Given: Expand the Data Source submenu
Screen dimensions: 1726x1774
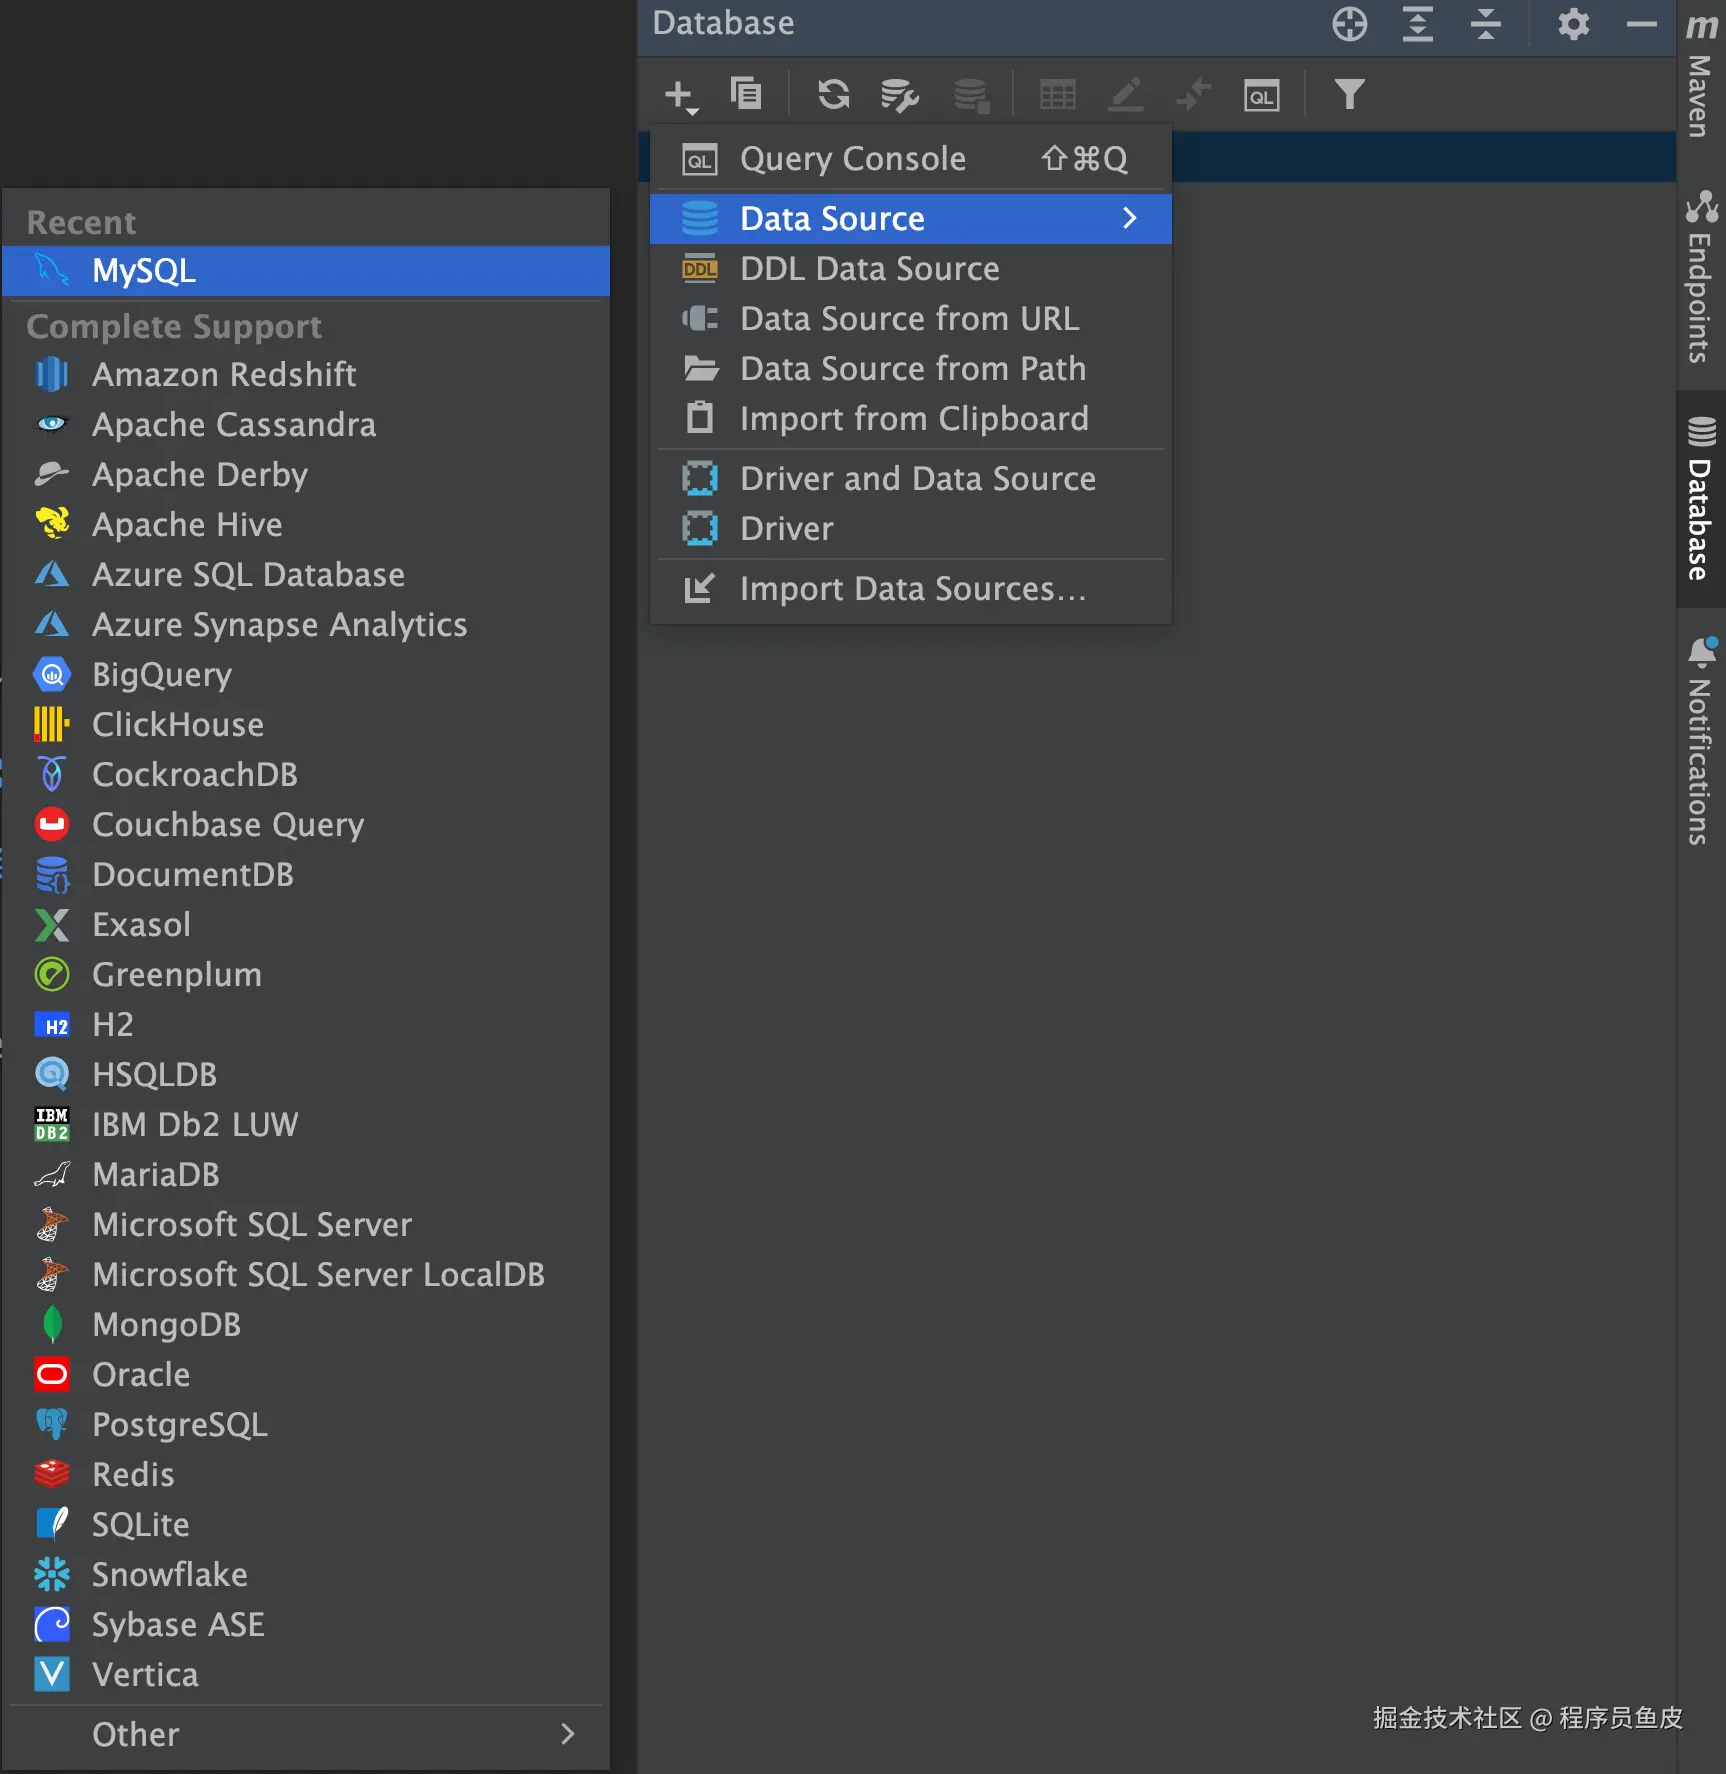Looking at the screenshot, I should [x=910, y=219].
